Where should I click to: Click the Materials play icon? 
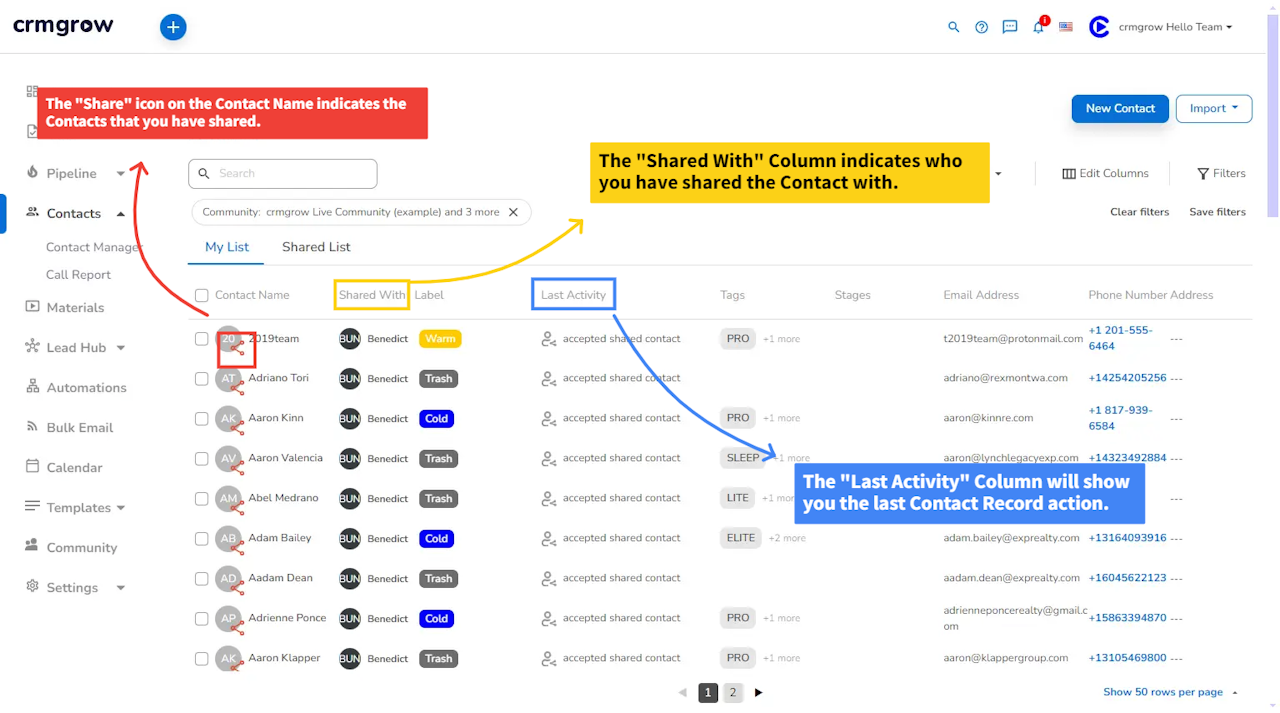click(x=32, y=307)
